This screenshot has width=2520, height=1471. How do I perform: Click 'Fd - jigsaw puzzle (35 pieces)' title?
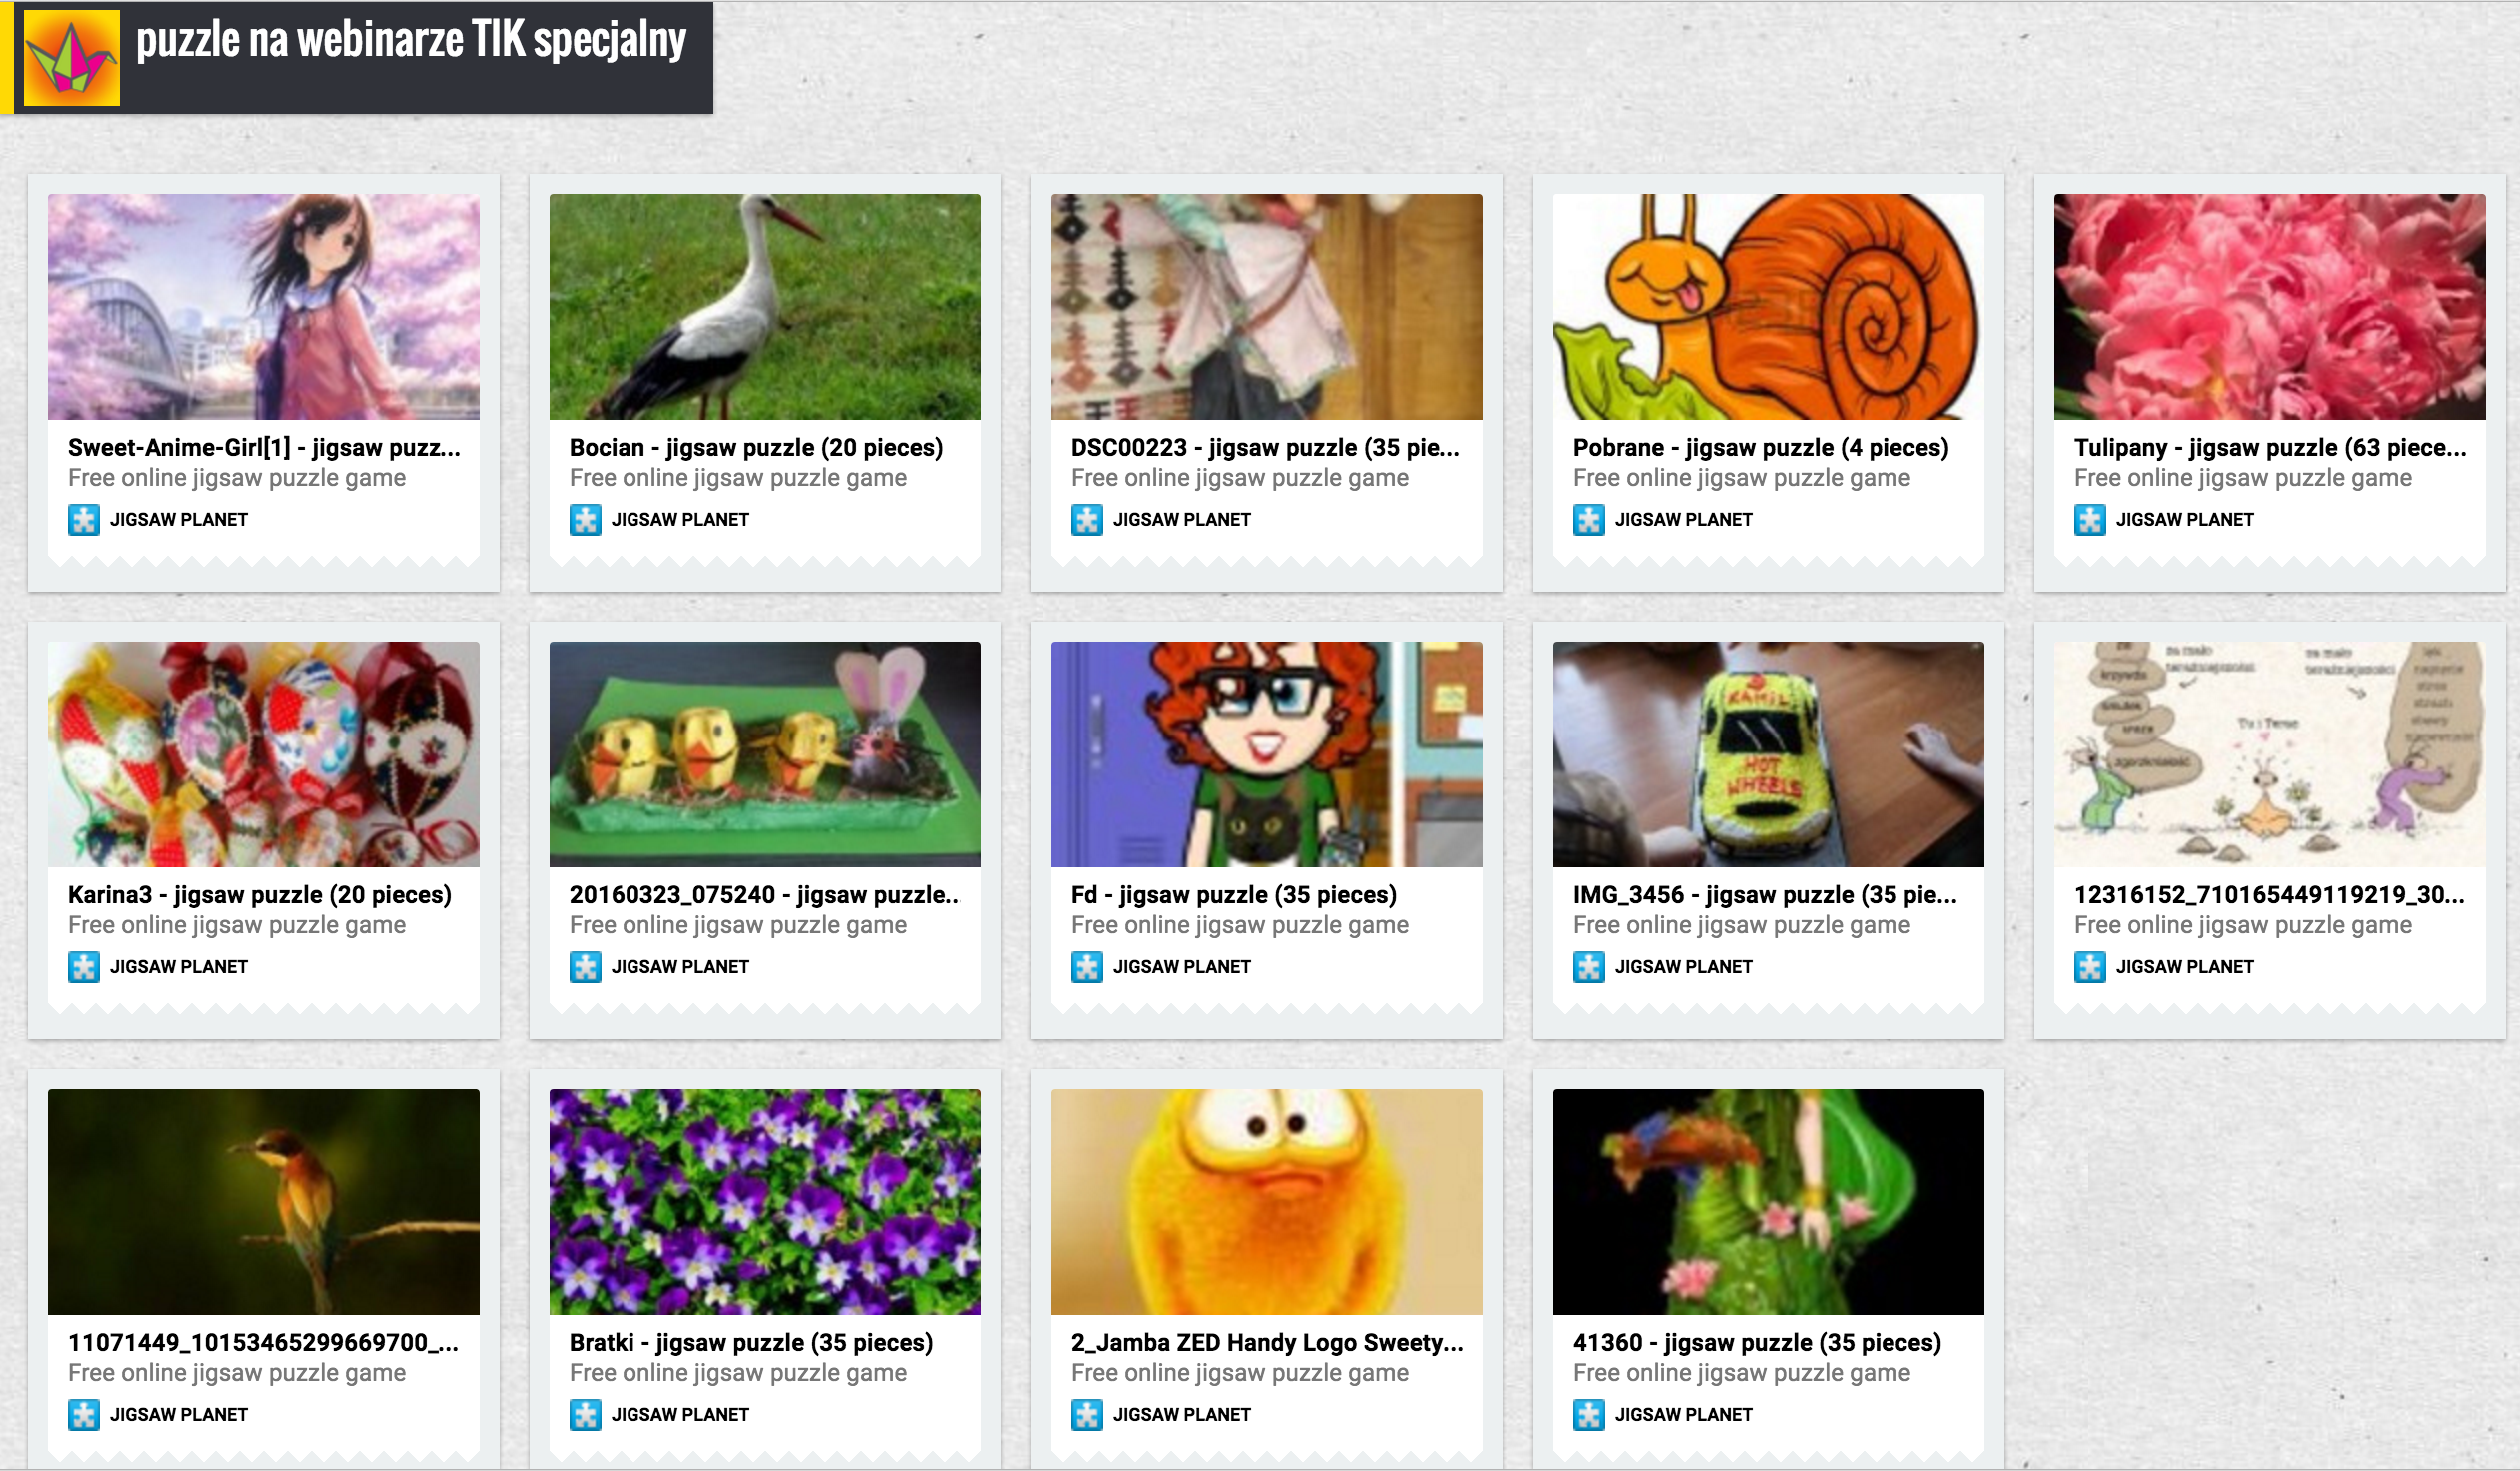point(1234,896)
